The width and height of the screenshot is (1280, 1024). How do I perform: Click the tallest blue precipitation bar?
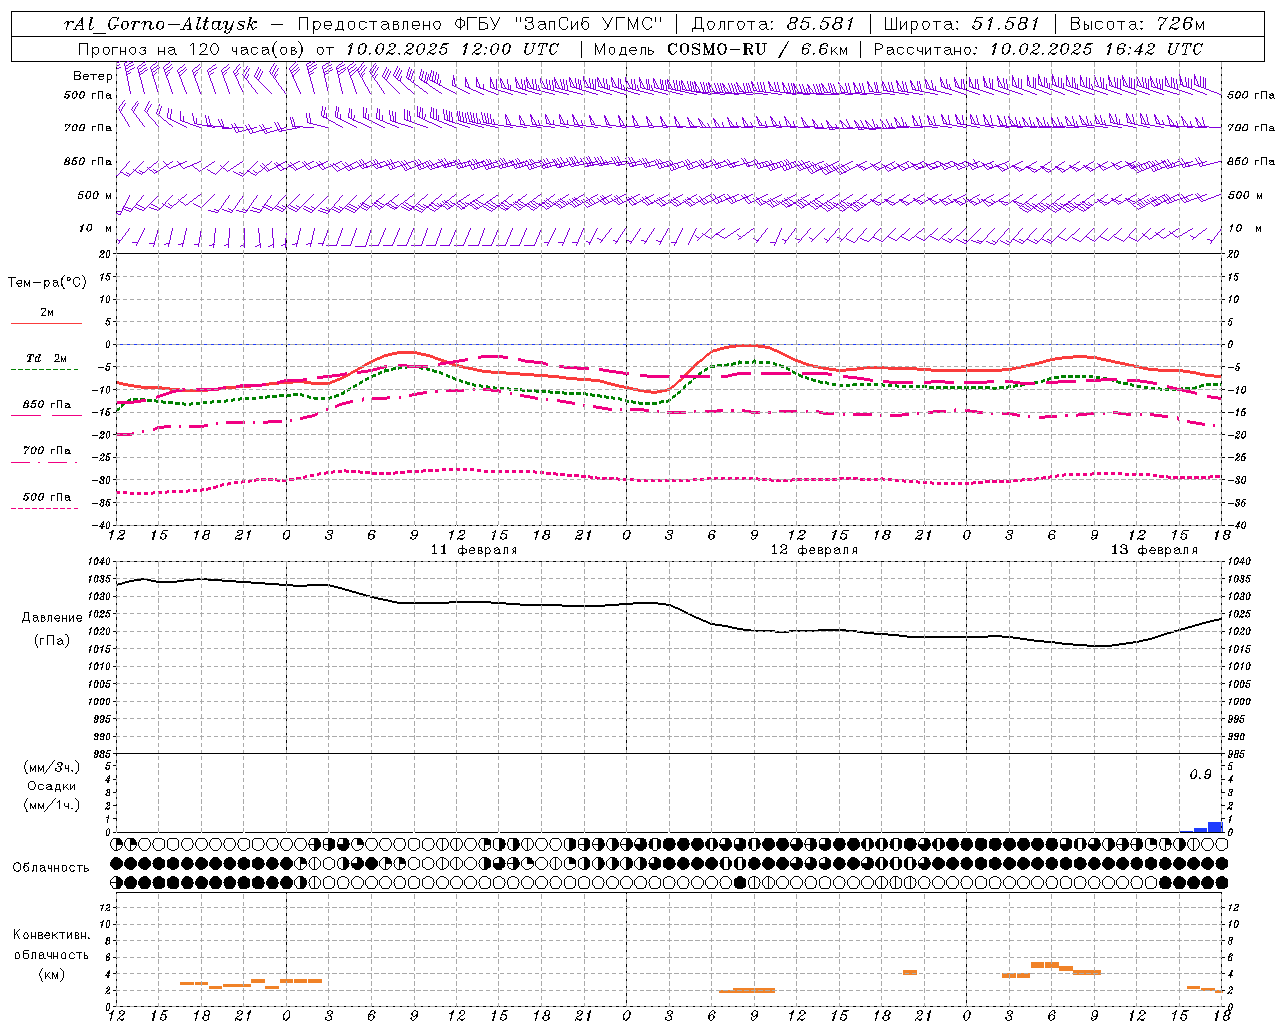(1215, 827)
